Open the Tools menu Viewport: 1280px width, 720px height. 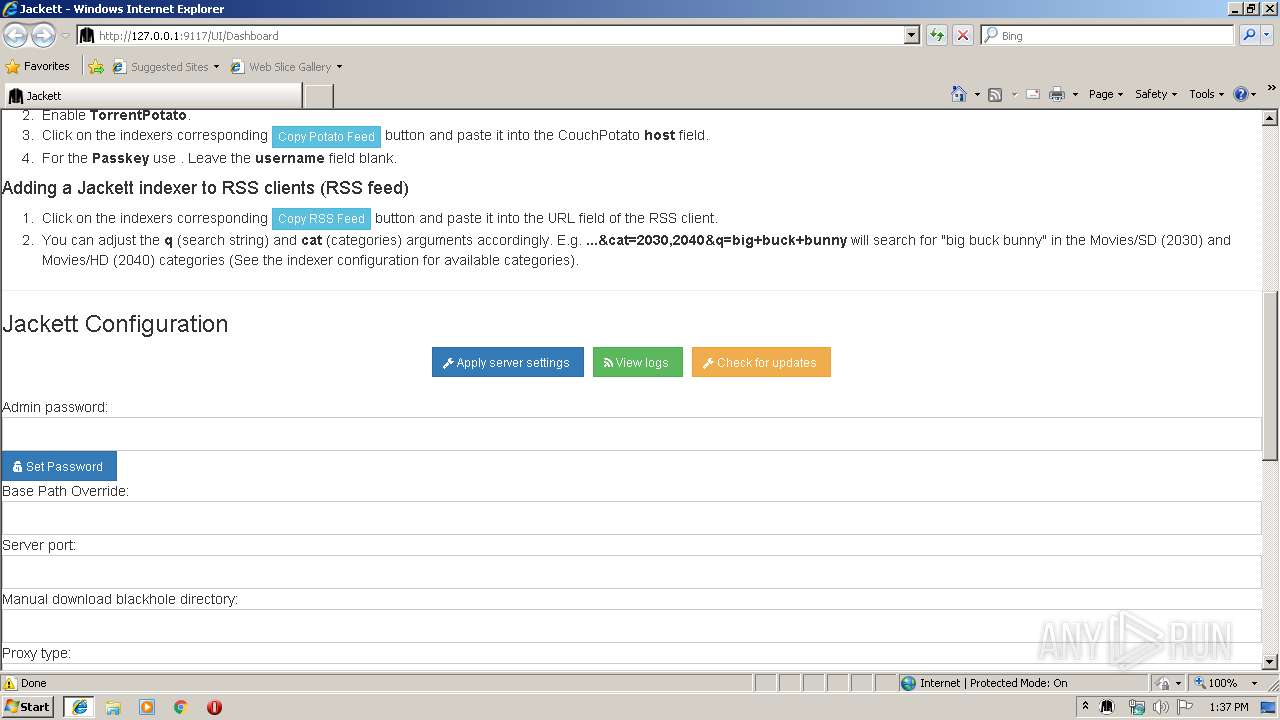click(1206, 94)
